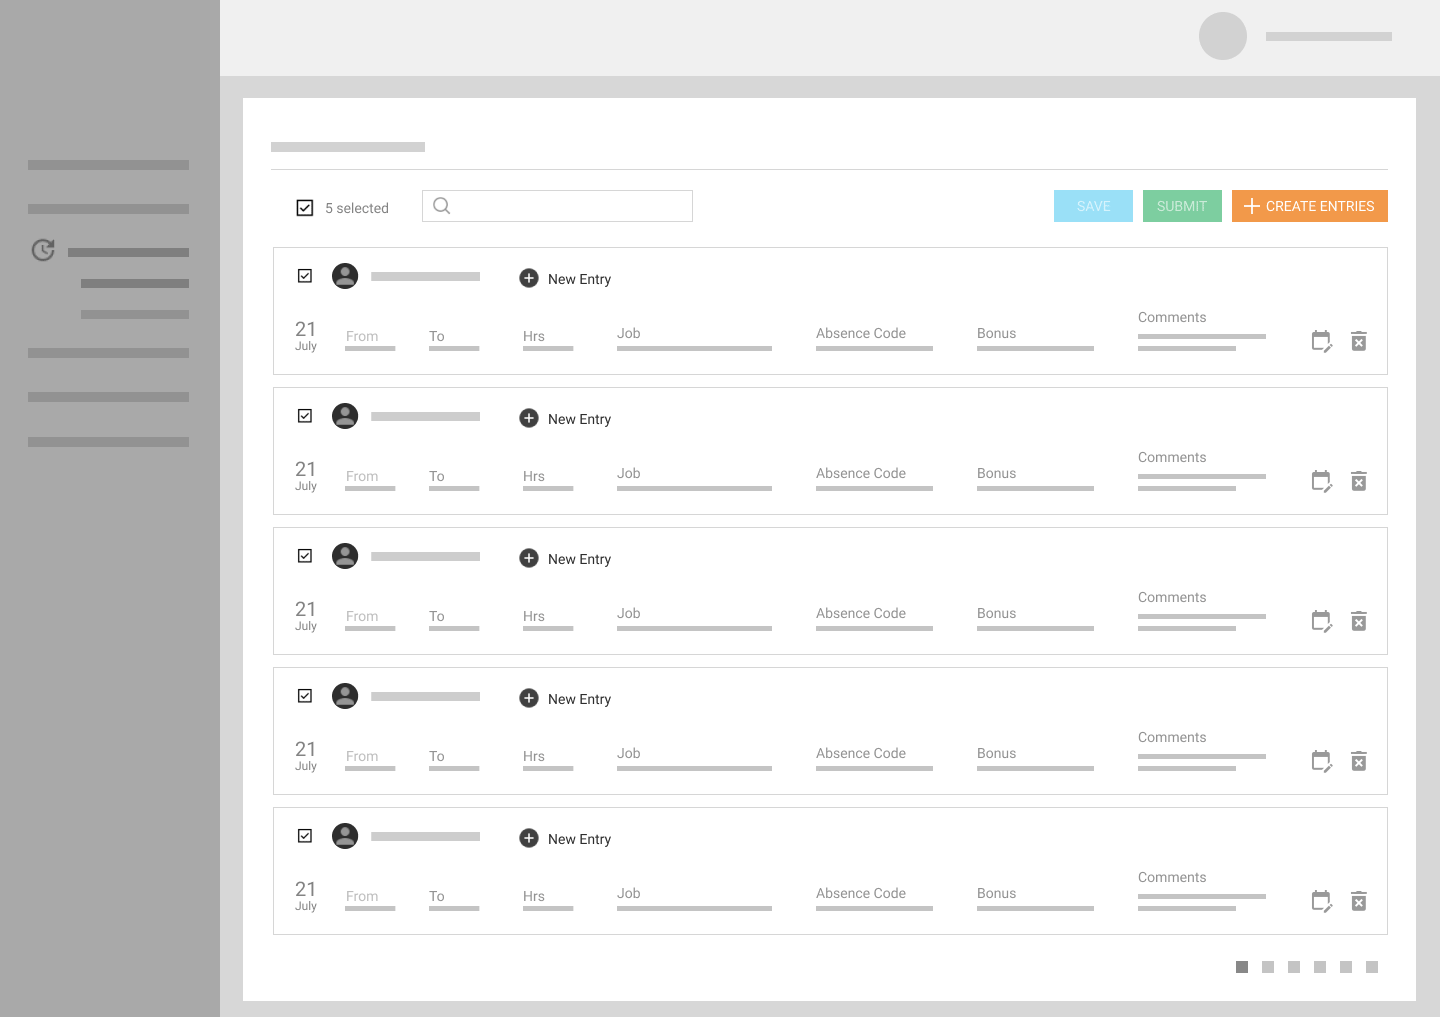Uncheck the checkbox on the second entry card
The height and width of the screenshot is (1017, 1440).
pos(305,416)
